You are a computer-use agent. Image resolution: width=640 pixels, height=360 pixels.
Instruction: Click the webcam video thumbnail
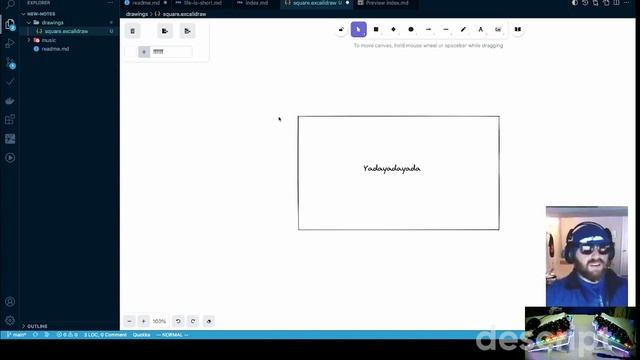587,256
